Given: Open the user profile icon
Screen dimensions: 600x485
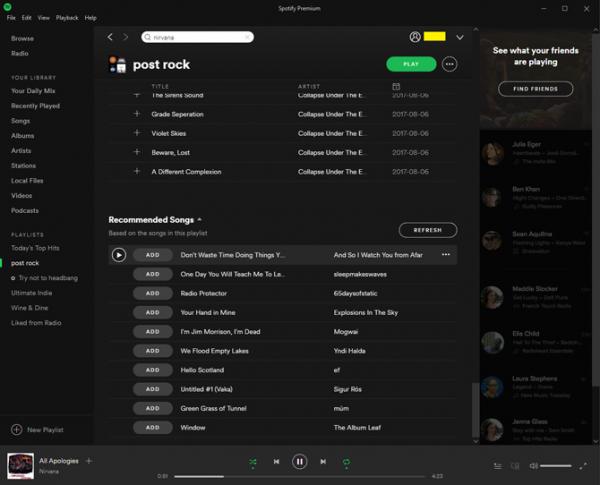Looking at the screenshot, I should [415, 37].
